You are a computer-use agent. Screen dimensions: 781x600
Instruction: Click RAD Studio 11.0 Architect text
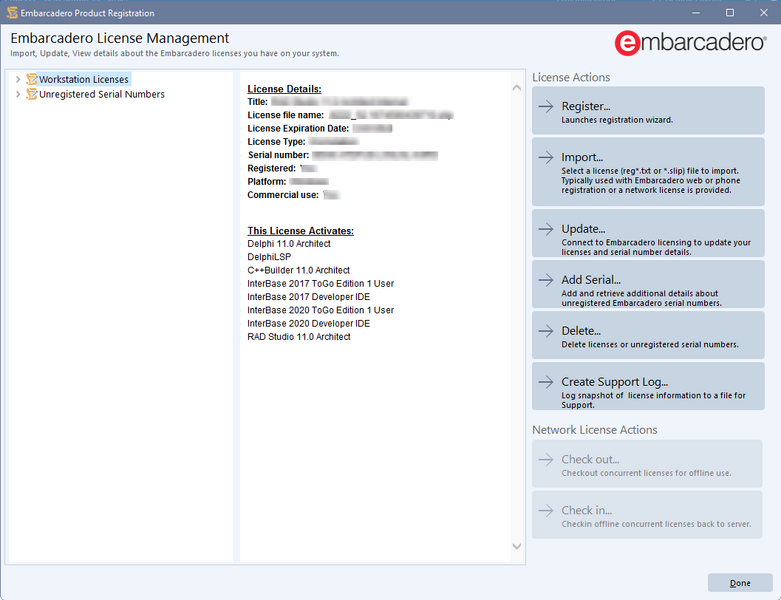coord(299,337)
